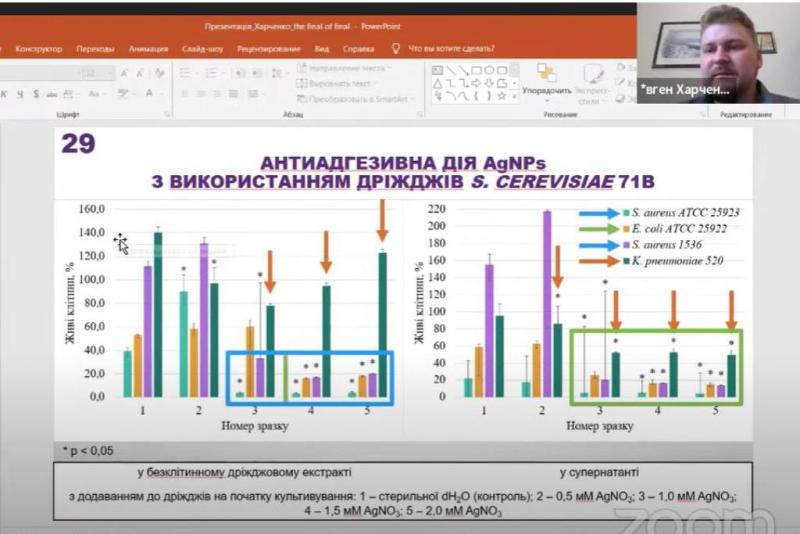Screen dimensions: 800x534
Task: Select the Right Brace shape
Action: click(x=489, y=96)
